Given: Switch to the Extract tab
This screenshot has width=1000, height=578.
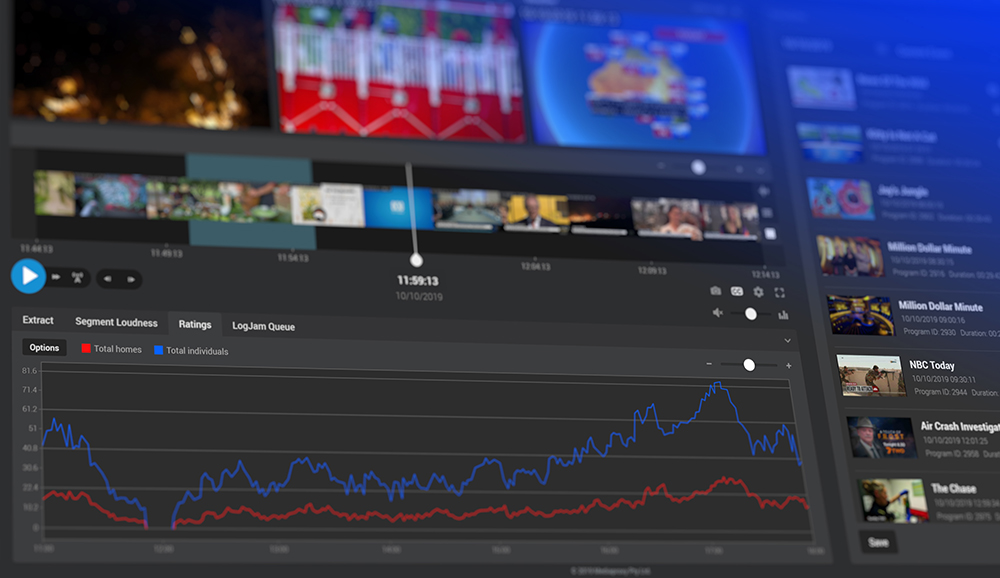Looking at the screenshot, I should click(x=38, y=320).
